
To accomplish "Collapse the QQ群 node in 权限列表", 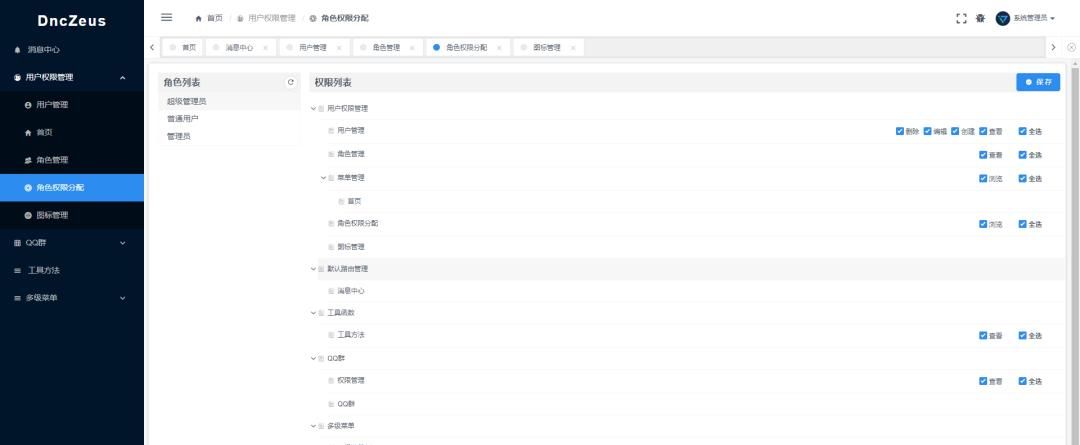I will (x=313, y=358).
